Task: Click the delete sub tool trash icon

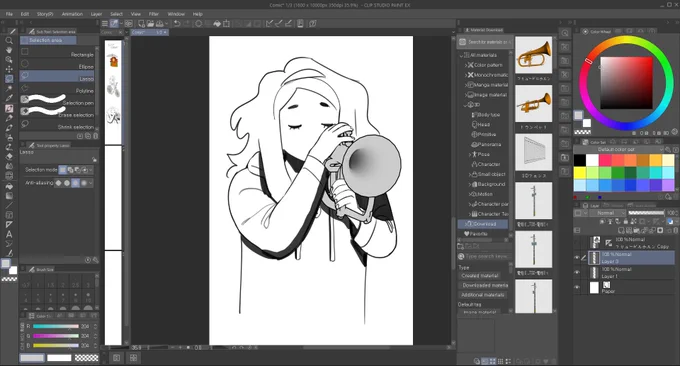Action: coord(95,136)
